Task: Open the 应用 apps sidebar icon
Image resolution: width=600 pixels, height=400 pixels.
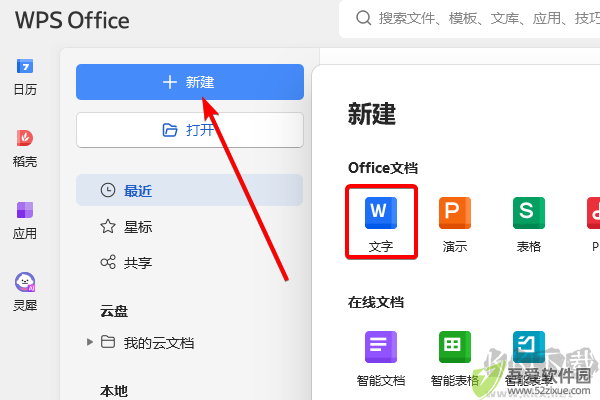Action: (25, 220)
